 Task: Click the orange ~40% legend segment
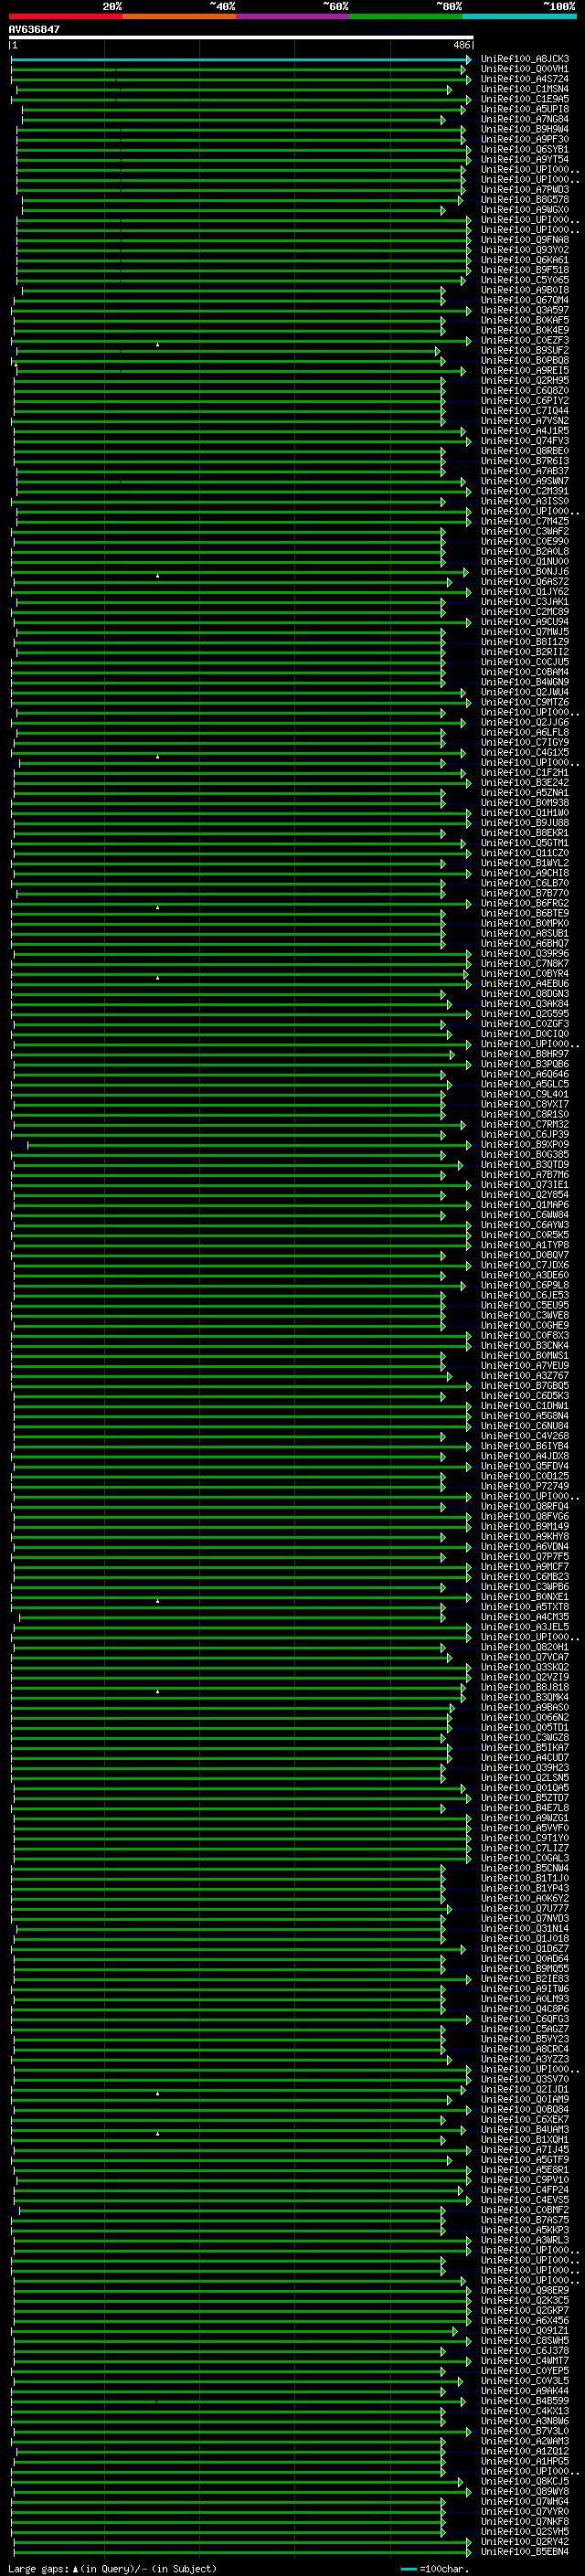point(179,16)
